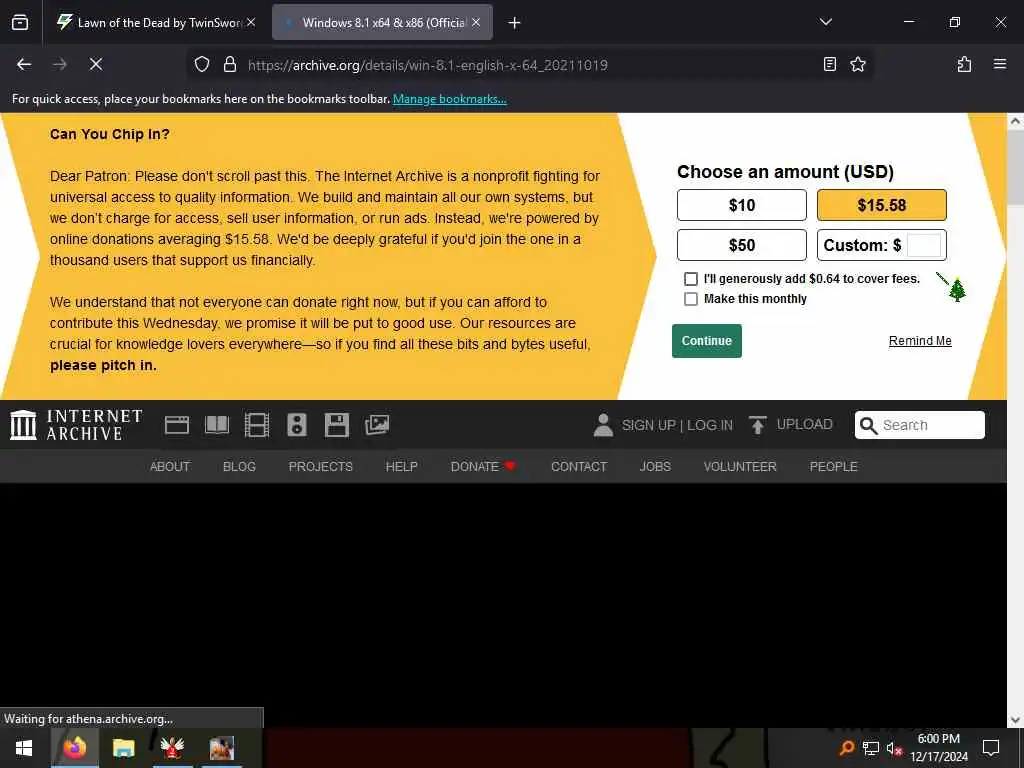The height and width of the screenshot is (768, 1024).
Task: Open ABOUT in the Archive menu
Action: 170,467
